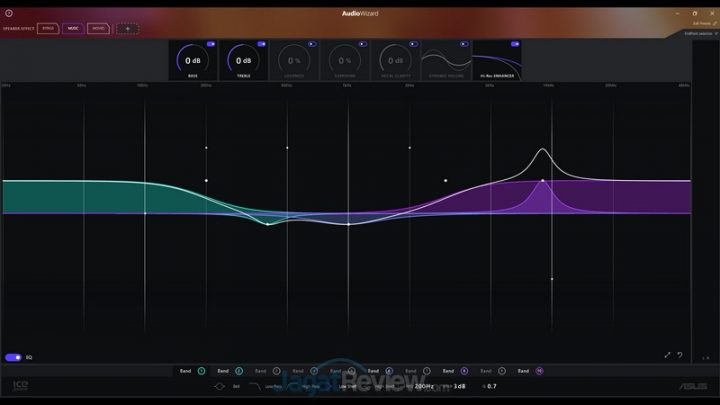Select the Stereo speaker effect preset
Screen dimensions: 720x405
coord(48,28)
